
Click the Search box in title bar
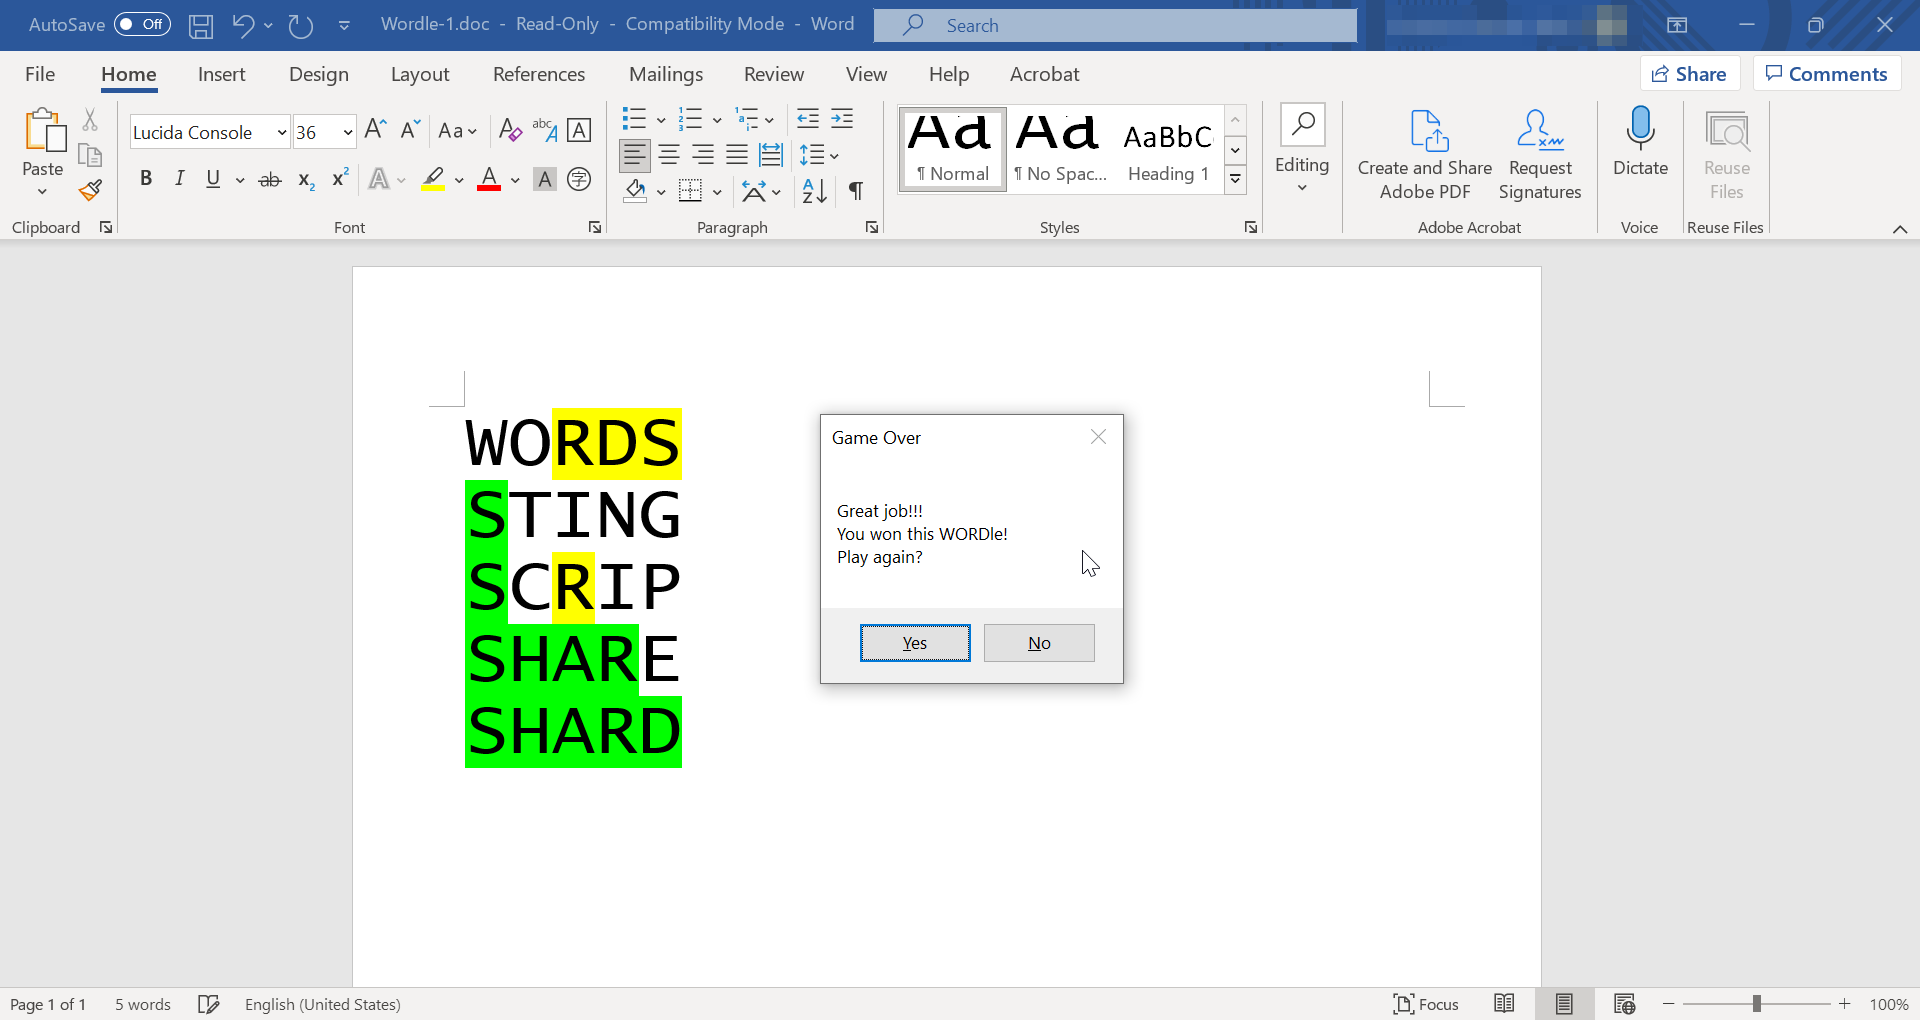point(1115,25)
